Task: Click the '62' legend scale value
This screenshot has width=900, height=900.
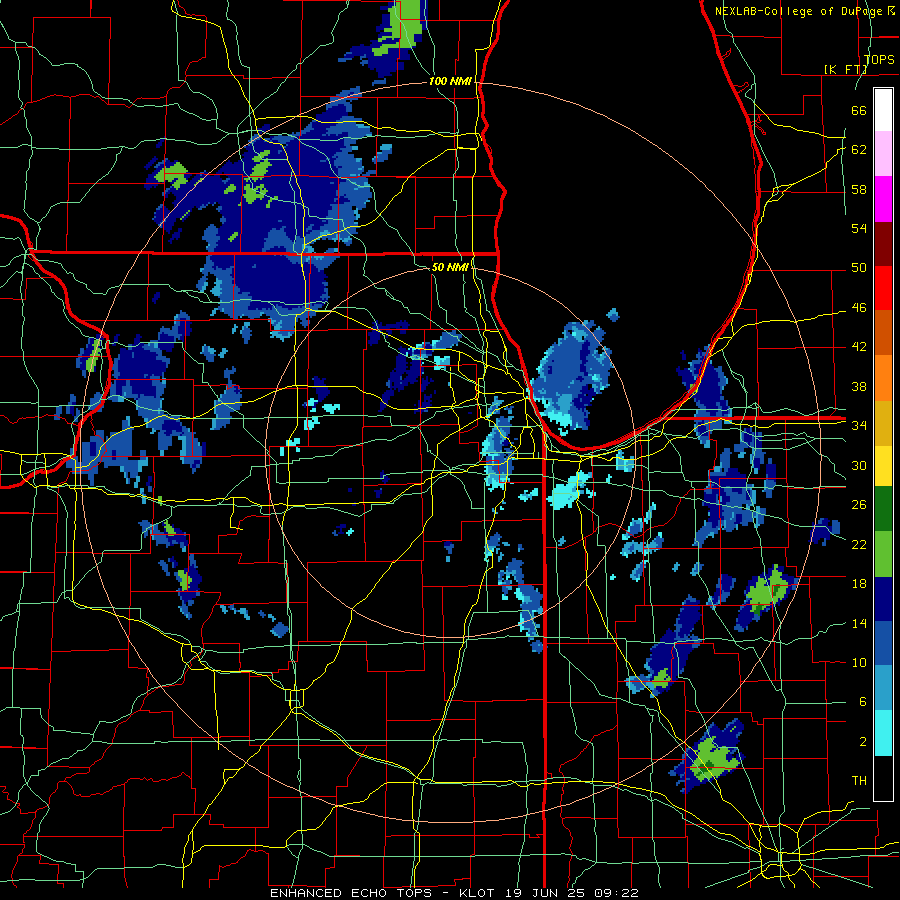Action: pyautogui.click(x=859, y=150)
